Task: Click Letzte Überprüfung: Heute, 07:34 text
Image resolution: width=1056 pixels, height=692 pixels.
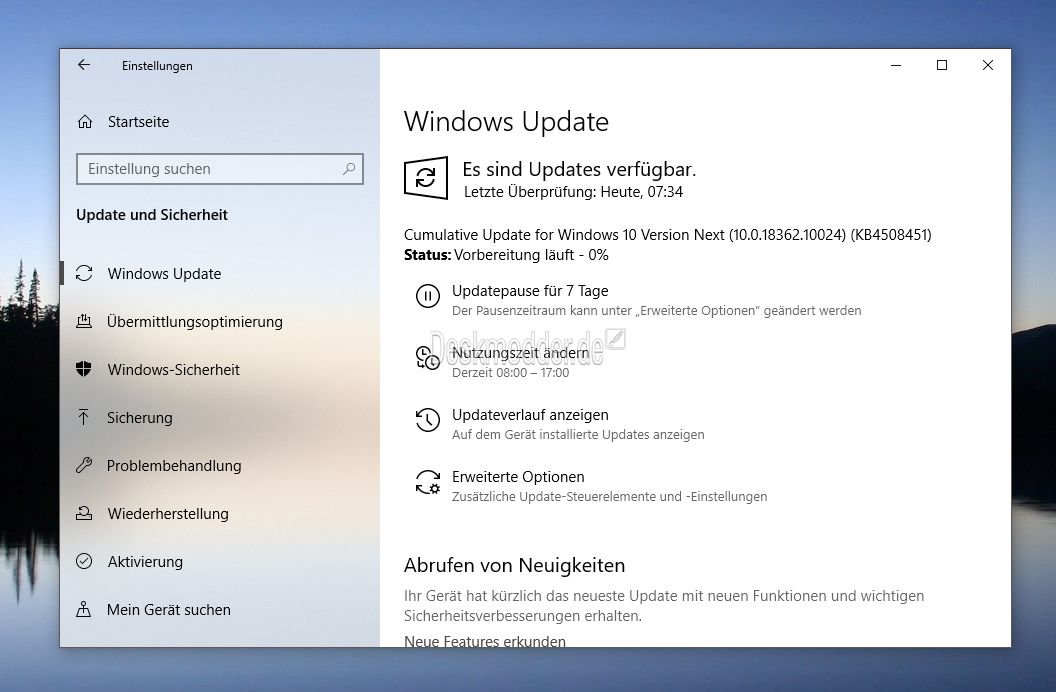Action: tap(574, 192)
